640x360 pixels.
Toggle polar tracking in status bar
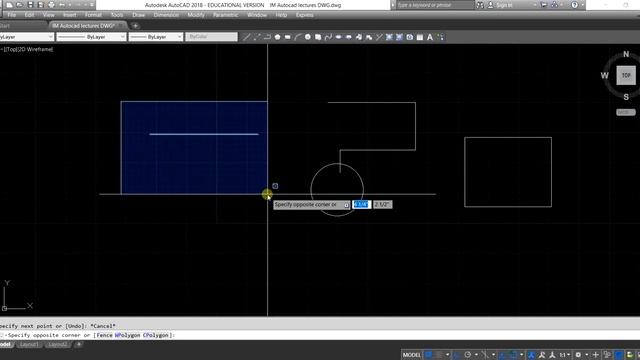tap(468, 355)
